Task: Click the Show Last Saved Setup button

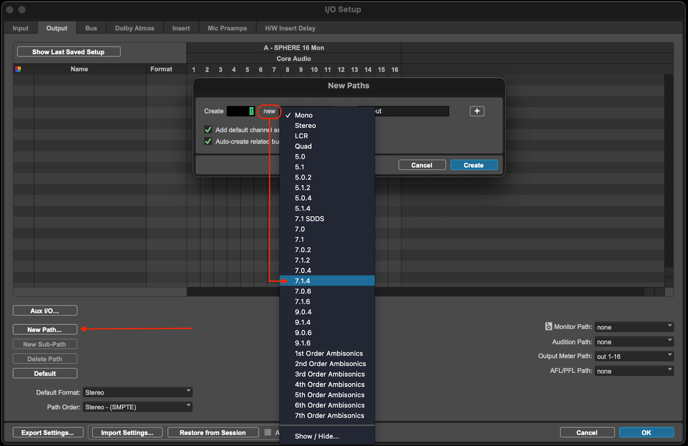Action: (69, 52)
